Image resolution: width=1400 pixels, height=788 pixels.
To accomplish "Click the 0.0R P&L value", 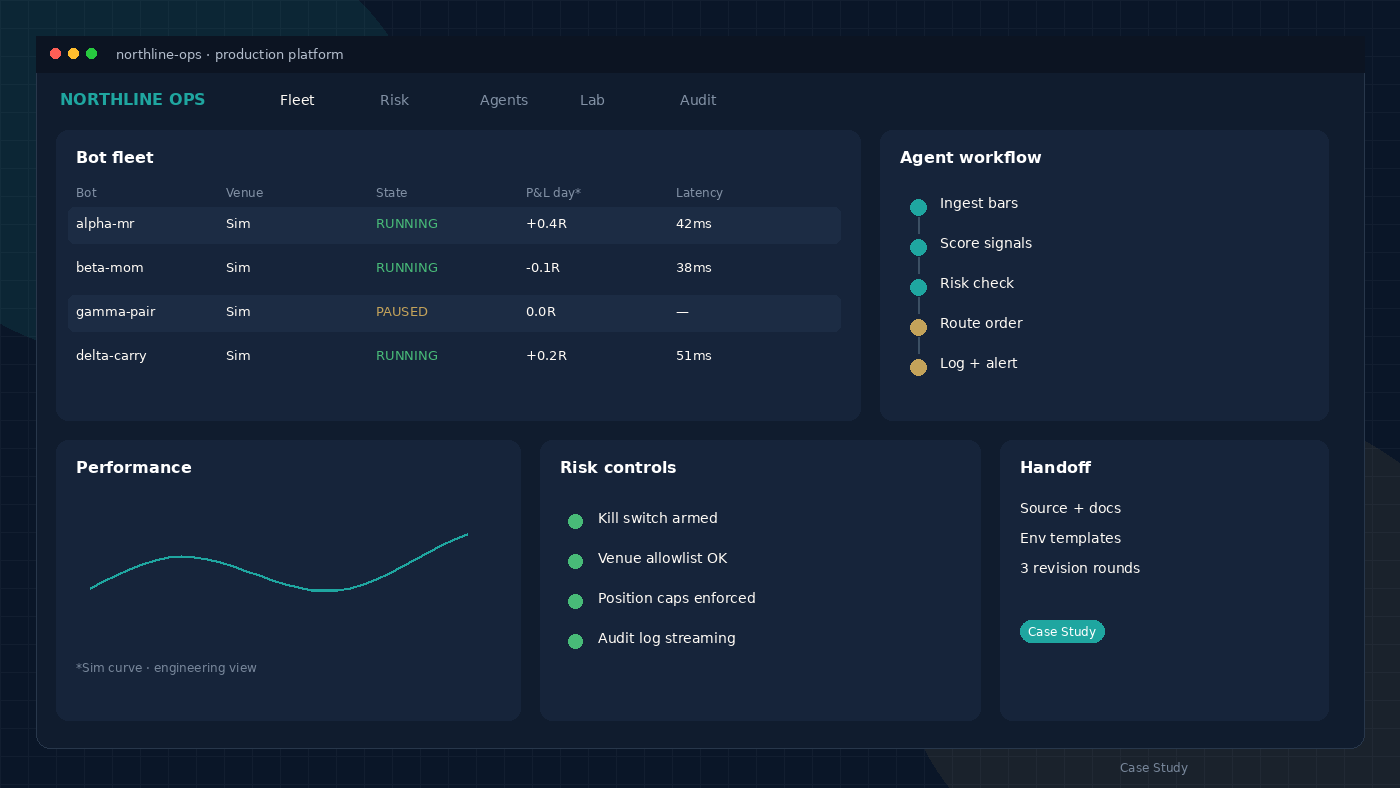I will point(541,312).
